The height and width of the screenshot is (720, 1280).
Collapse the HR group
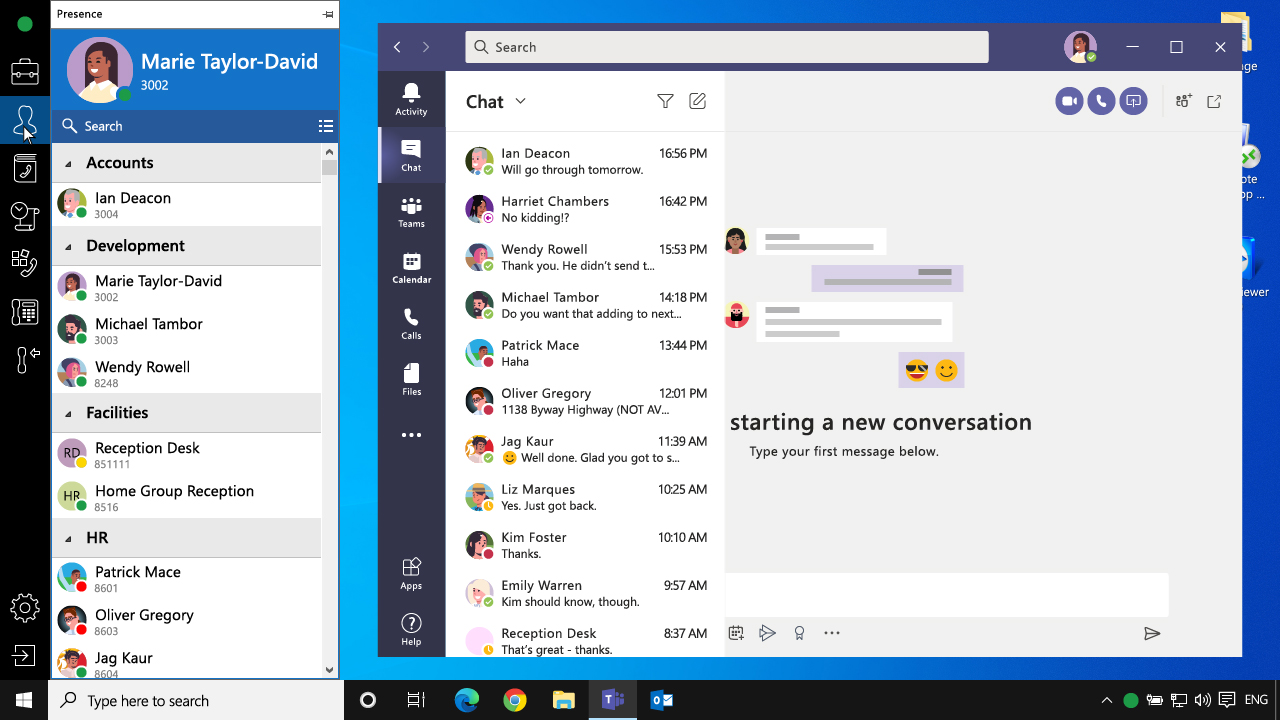69,538
